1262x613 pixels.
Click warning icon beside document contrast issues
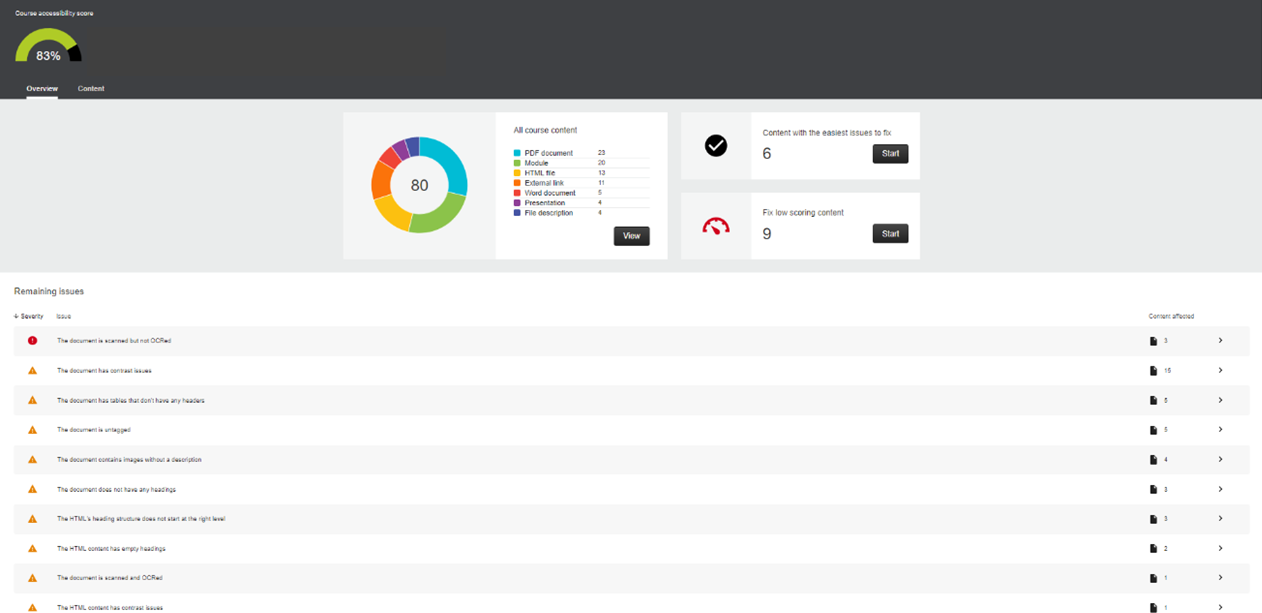(x=32, y=371)
